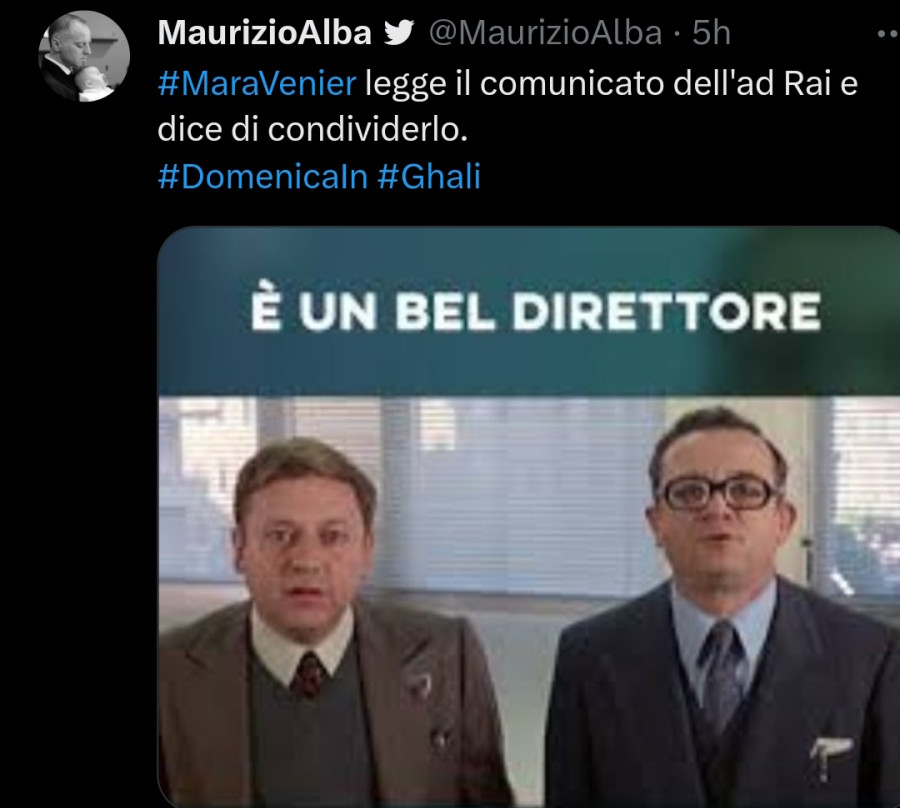Click the black-framed glasses in the photo
The width and height of the screenshot is (900, 808).
point(716,494)
